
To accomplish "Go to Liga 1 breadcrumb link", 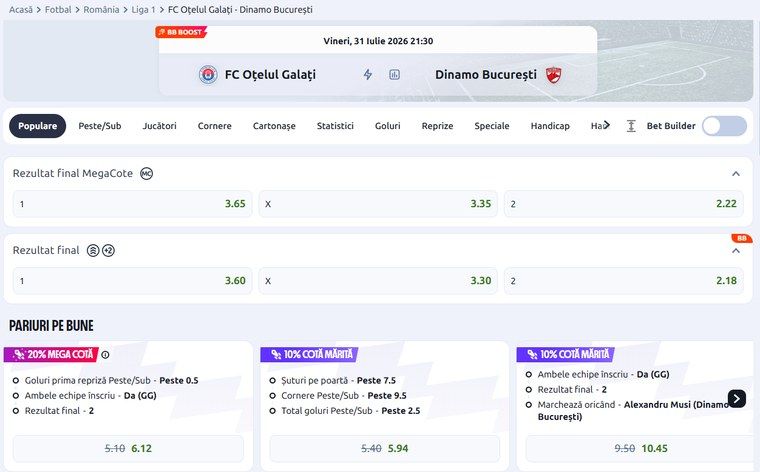I will [143, 10].
